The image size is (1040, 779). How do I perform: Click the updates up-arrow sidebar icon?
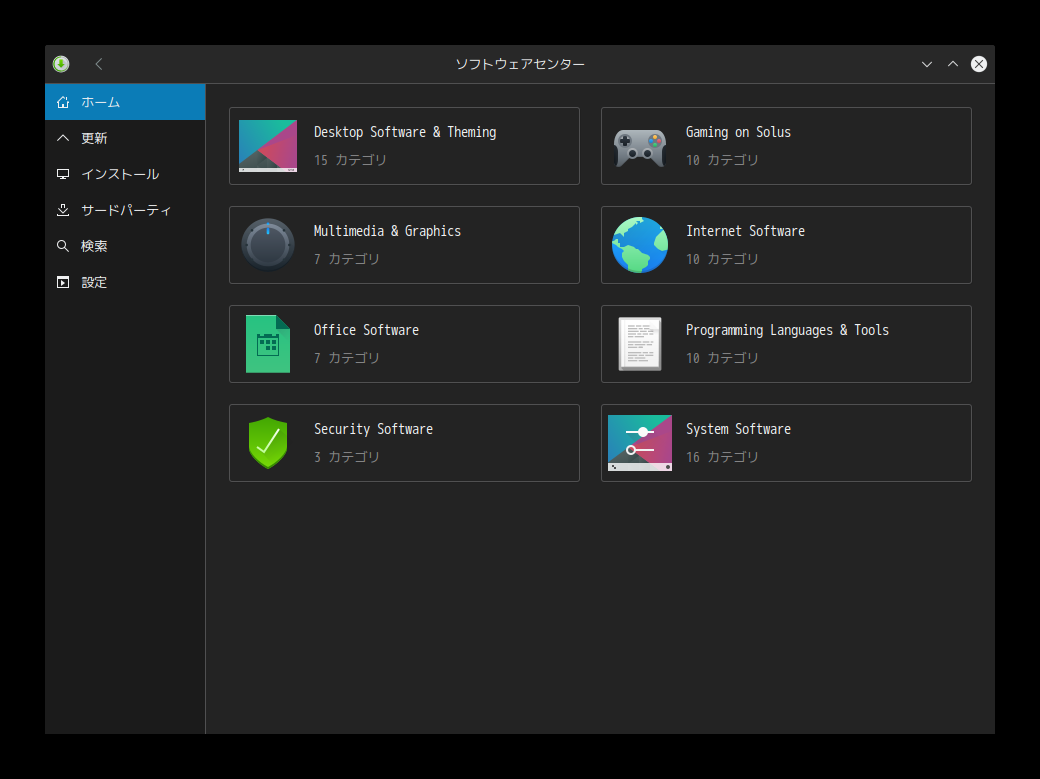[63, 138]
